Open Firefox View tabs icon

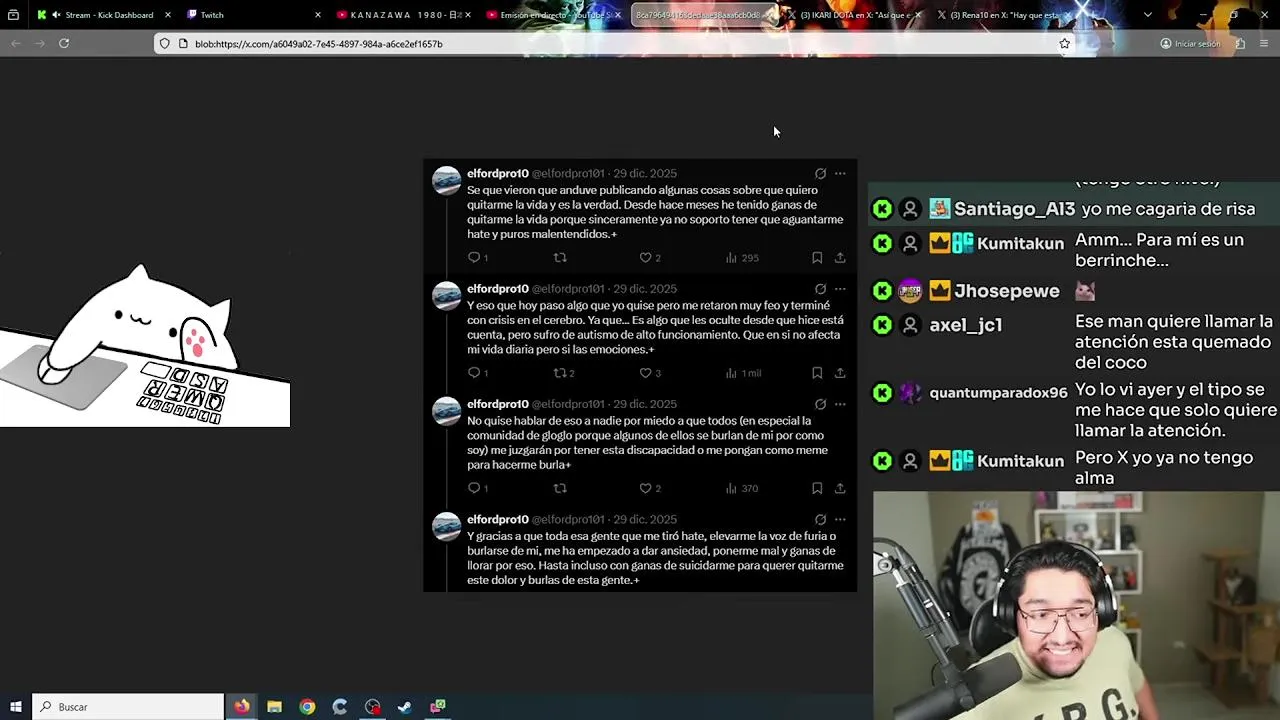point(13,15)
